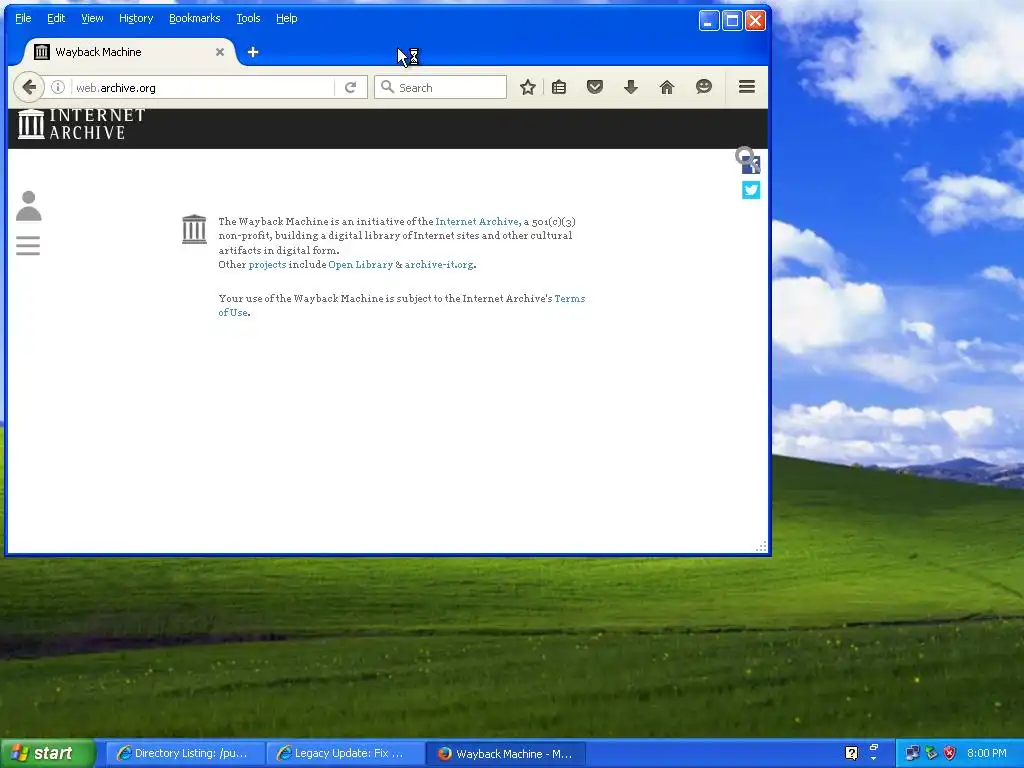The width and height of the screenshot is (1024, 768).
Task: Open the user account person icon
Action: [29, 206]
